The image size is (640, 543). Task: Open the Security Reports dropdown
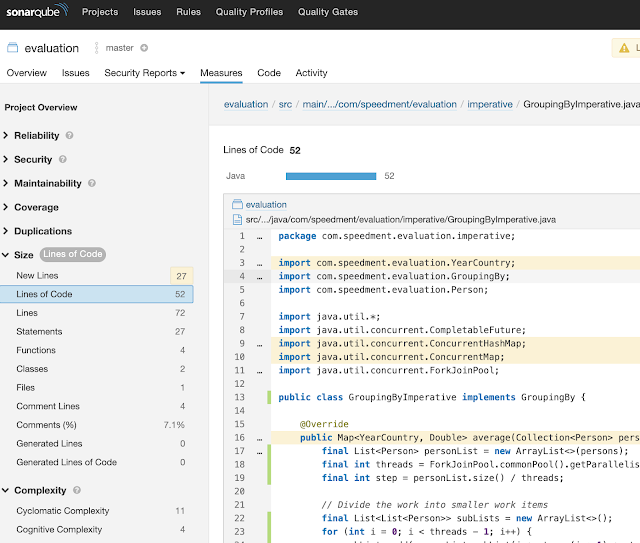tap(145, 73)
